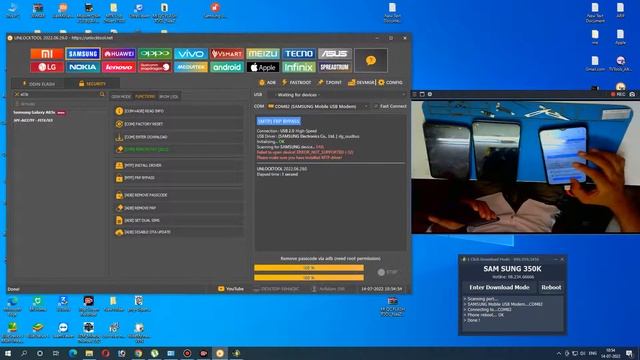Open Windows Start menu
Image resolution: width=640 pixels, height=360 pixels.
8,353
